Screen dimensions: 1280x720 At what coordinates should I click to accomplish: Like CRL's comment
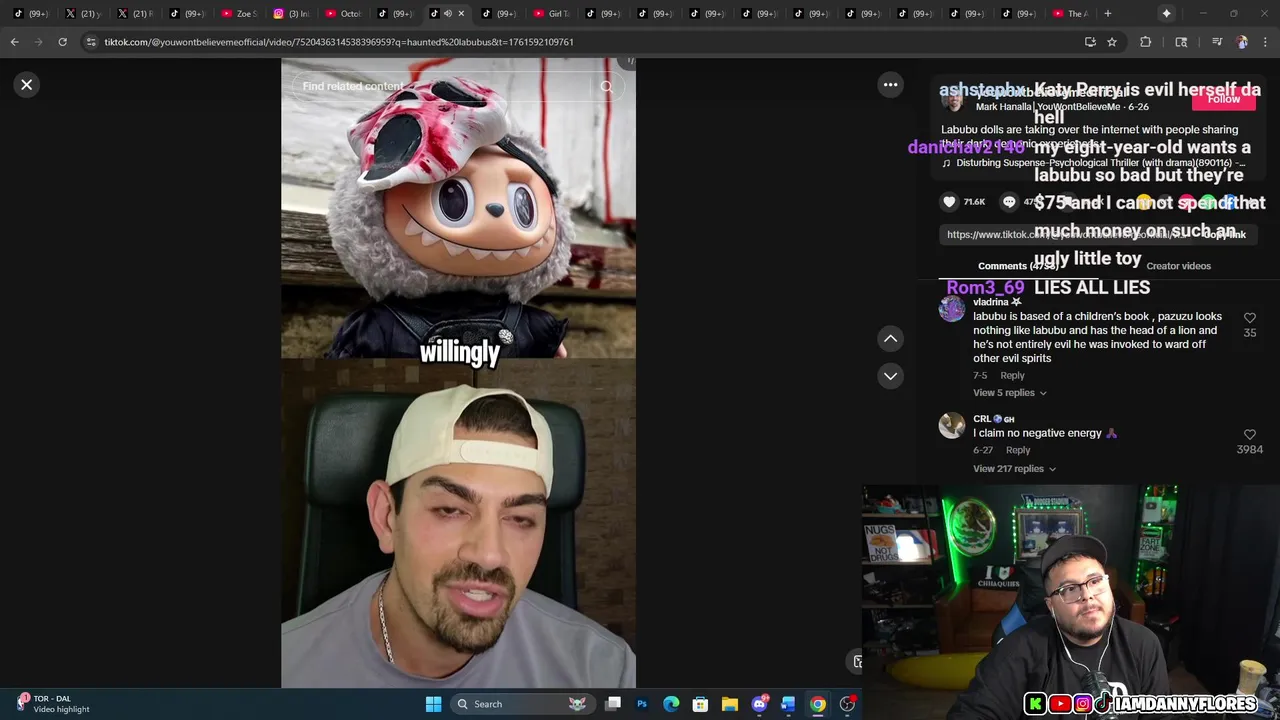point(1250,435)
